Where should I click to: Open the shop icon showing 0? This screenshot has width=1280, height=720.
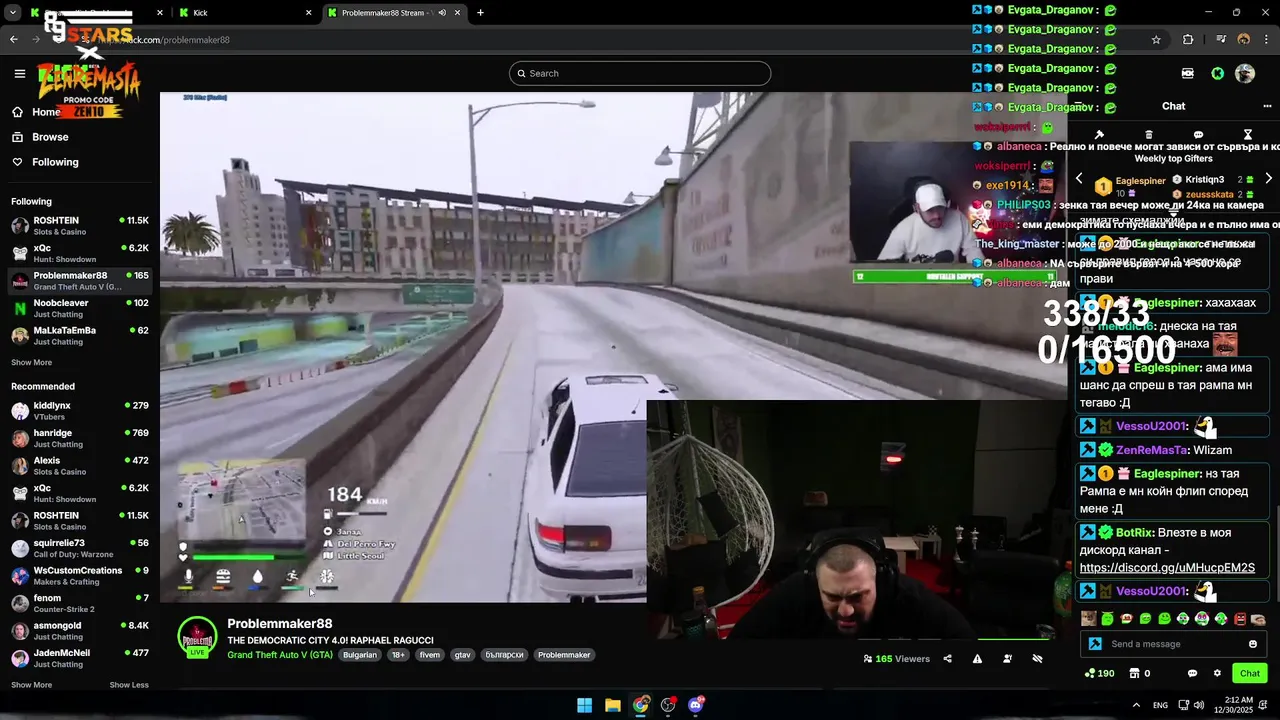click(1139, 673)
